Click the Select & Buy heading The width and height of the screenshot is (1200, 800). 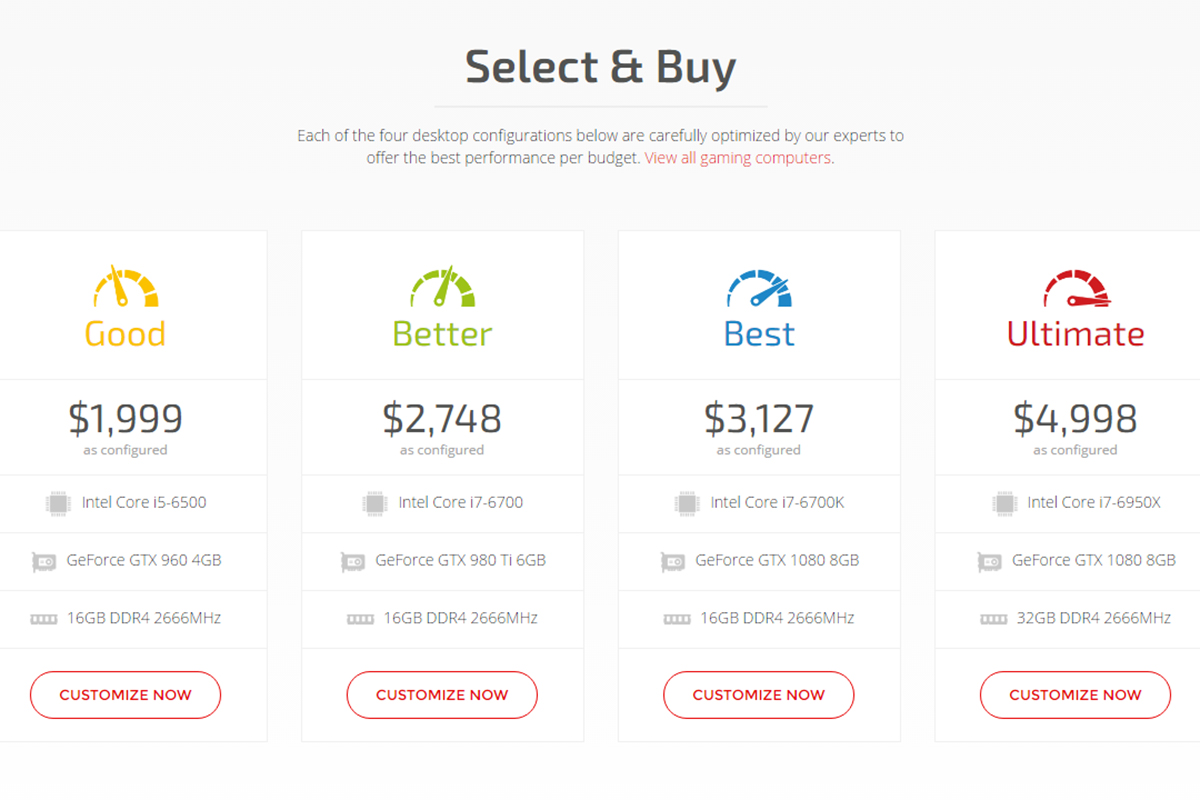[600, 67]
